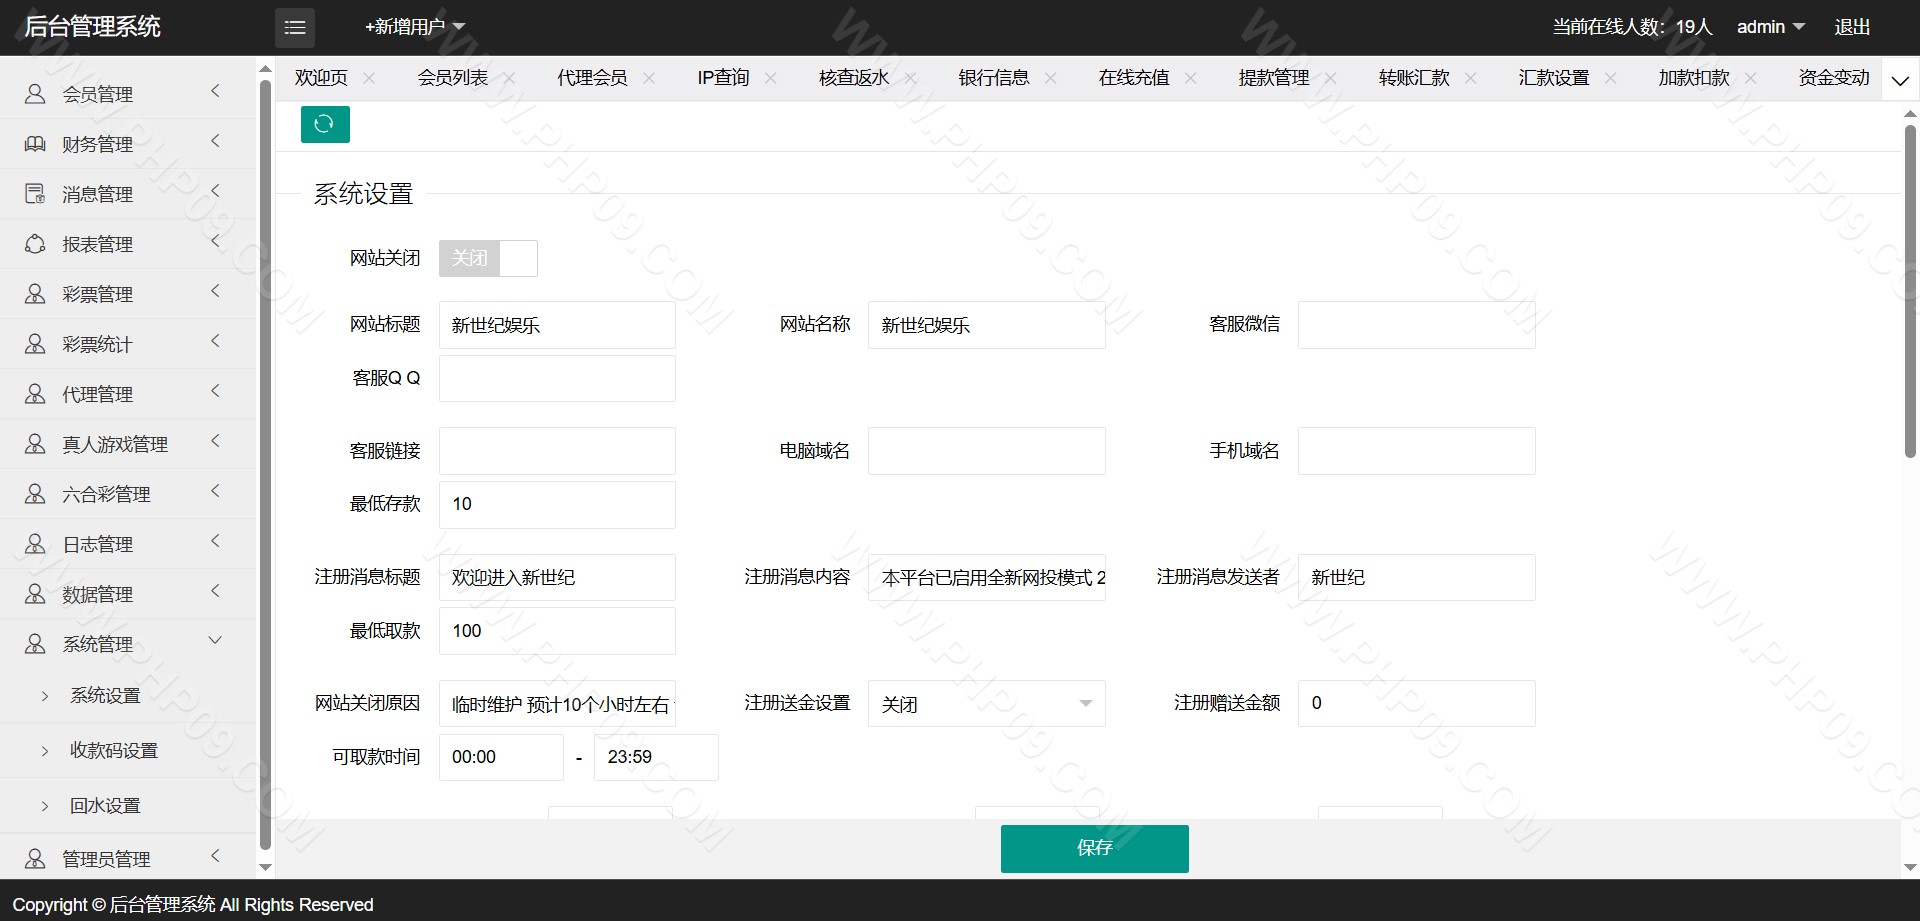Close the 银行信息 tab
This screenshot has width=1920, height=921.
pos(1050,78)
